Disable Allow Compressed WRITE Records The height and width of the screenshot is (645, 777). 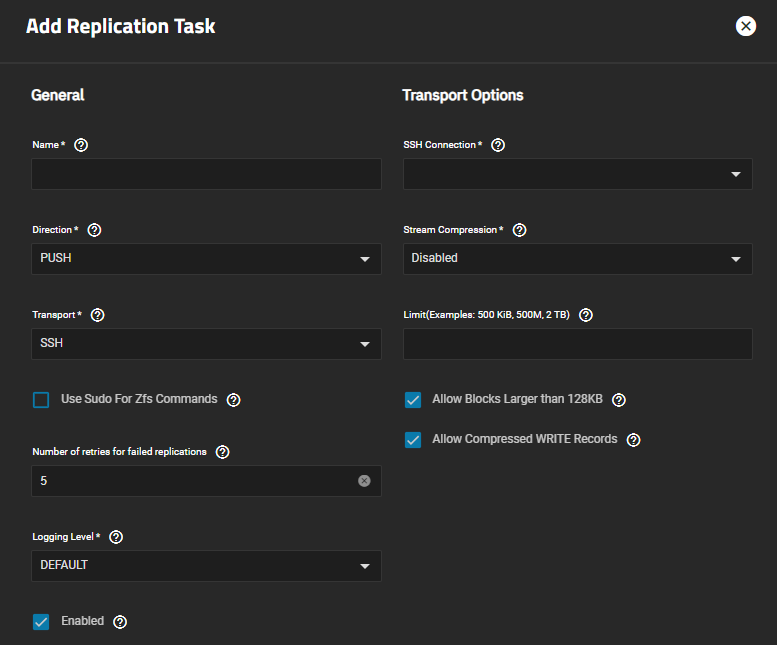click(x=413, y=440)
